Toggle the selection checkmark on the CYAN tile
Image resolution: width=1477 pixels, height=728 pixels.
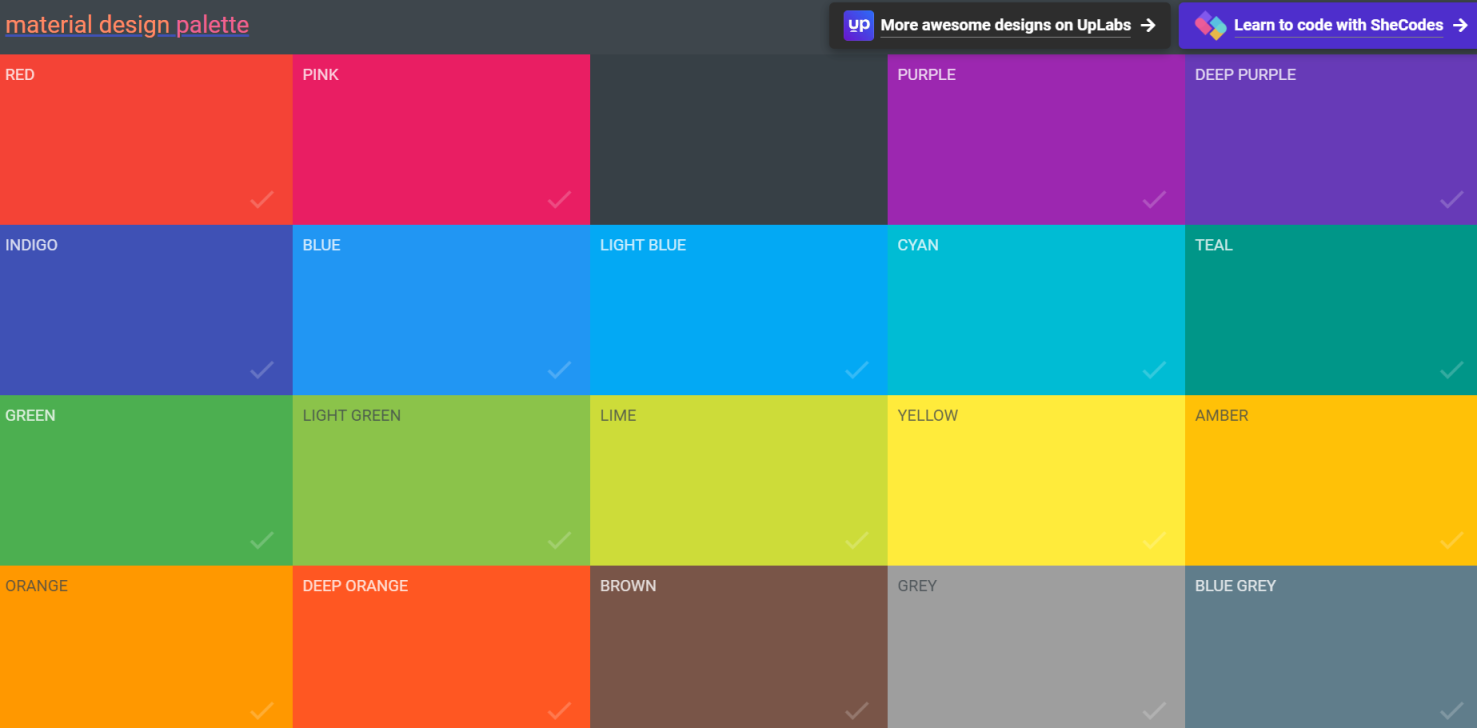pyautogui.click(x=1152, y=370)
